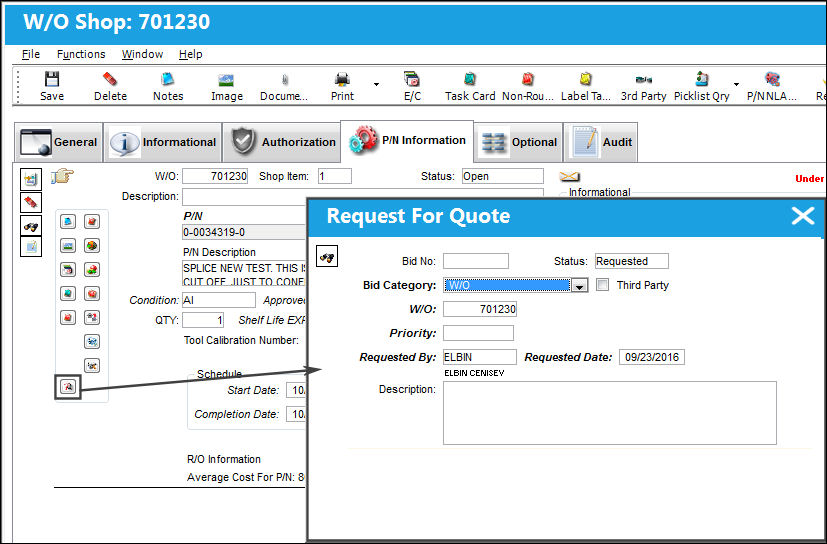Viewport: 827px width, 544px height.
Task: Switch to the Audit tab
Action: (601, 142)
